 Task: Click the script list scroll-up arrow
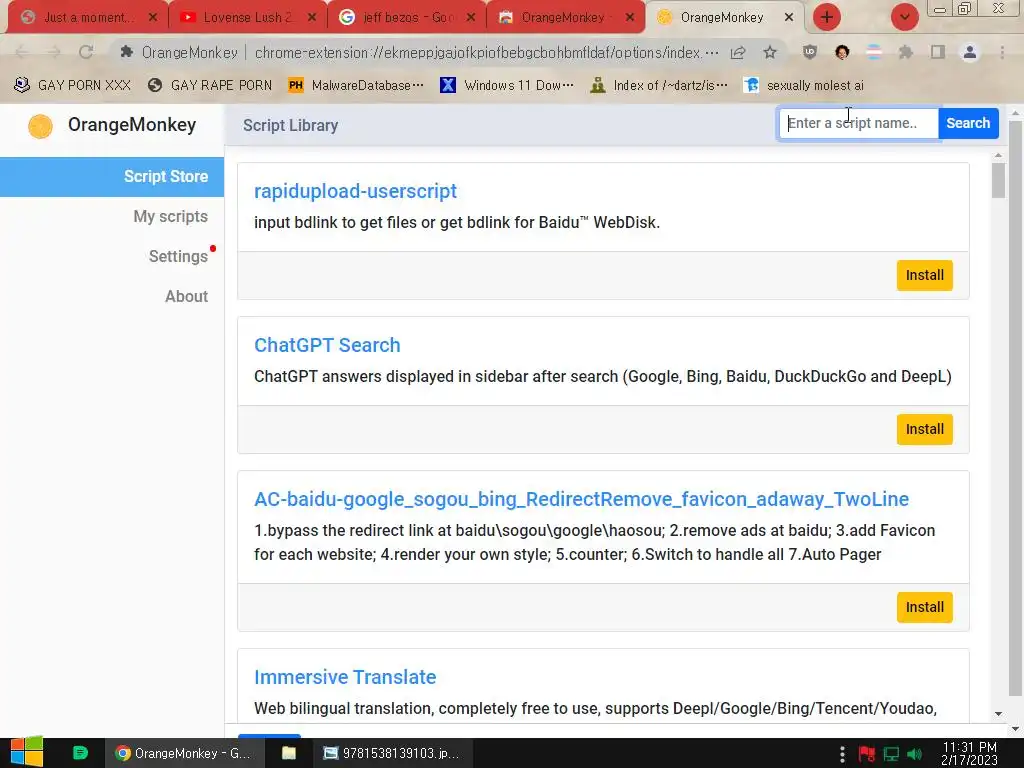click(998, 155)
